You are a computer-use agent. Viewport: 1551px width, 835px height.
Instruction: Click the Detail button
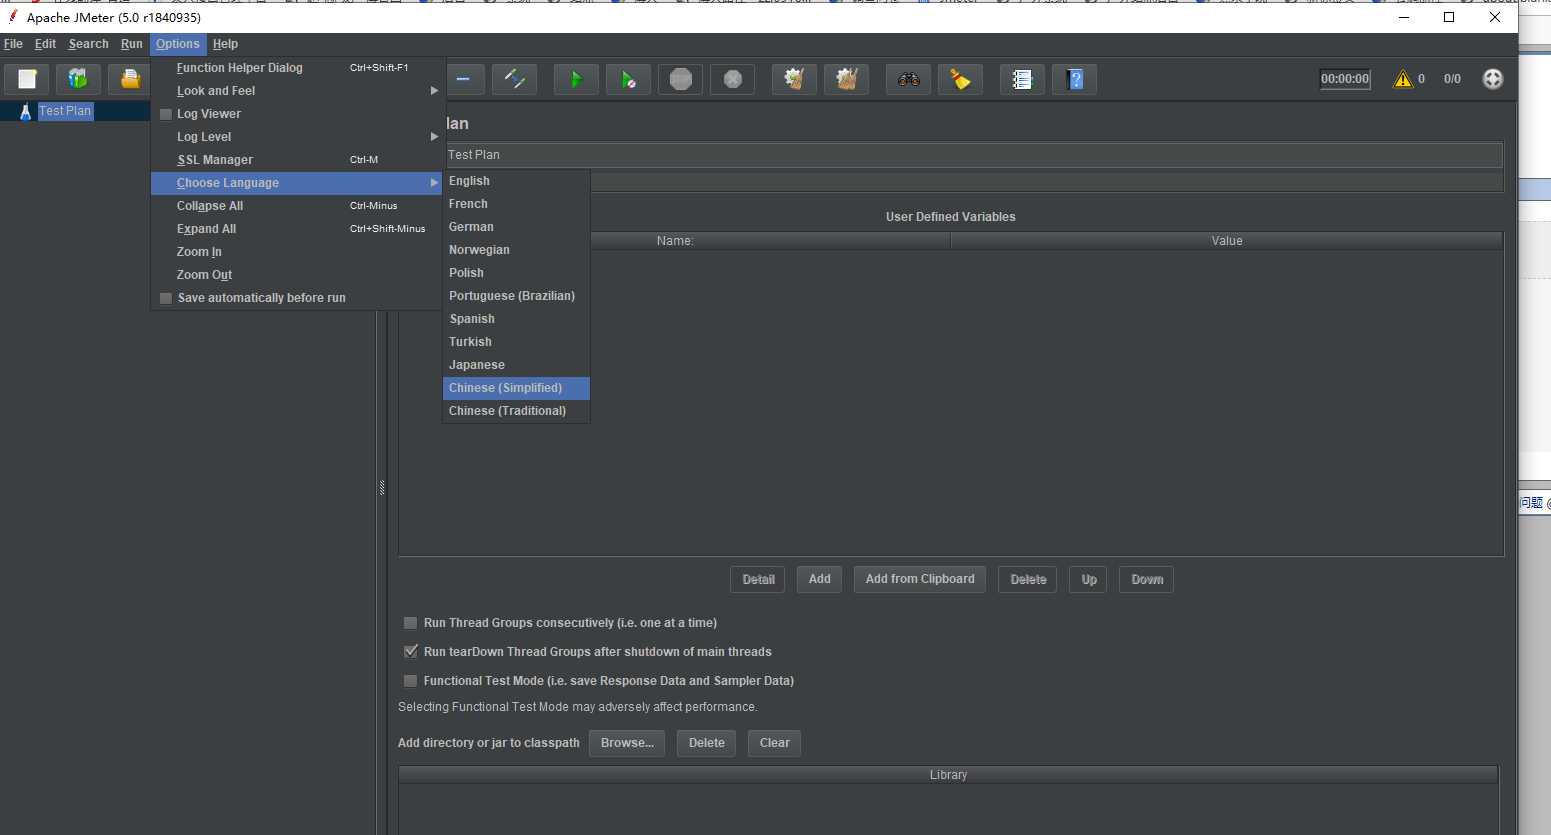[758, 579]
